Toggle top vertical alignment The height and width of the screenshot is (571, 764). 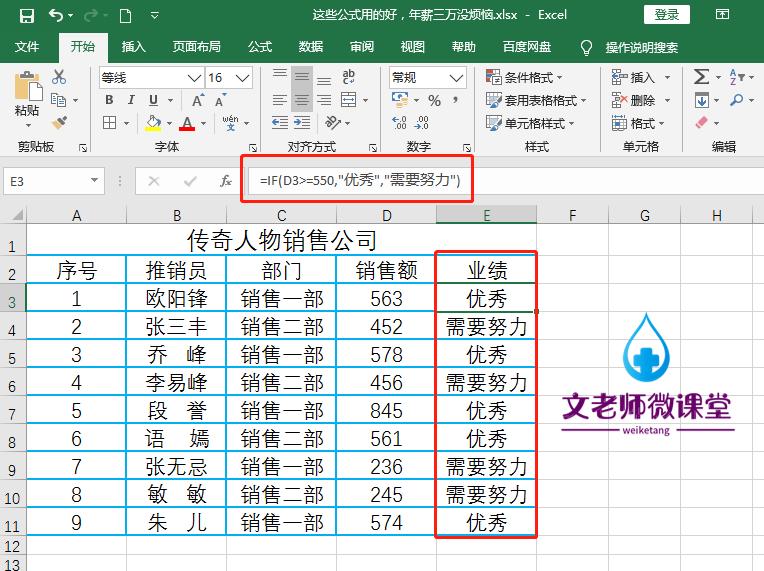[x=280, y=76]
